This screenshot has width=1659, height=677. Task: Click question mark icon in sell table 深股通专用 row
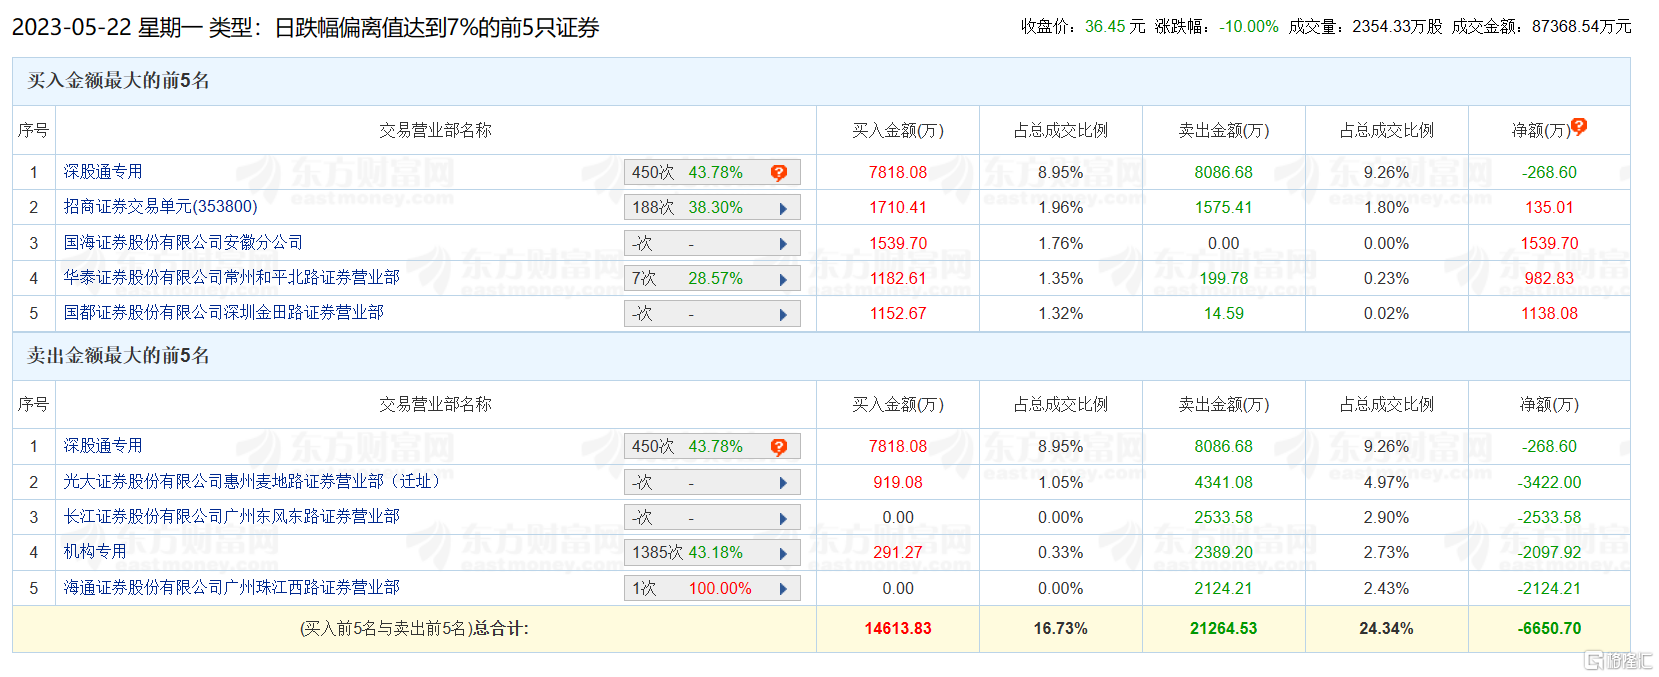pyautogui.click(x=779, y=447)
